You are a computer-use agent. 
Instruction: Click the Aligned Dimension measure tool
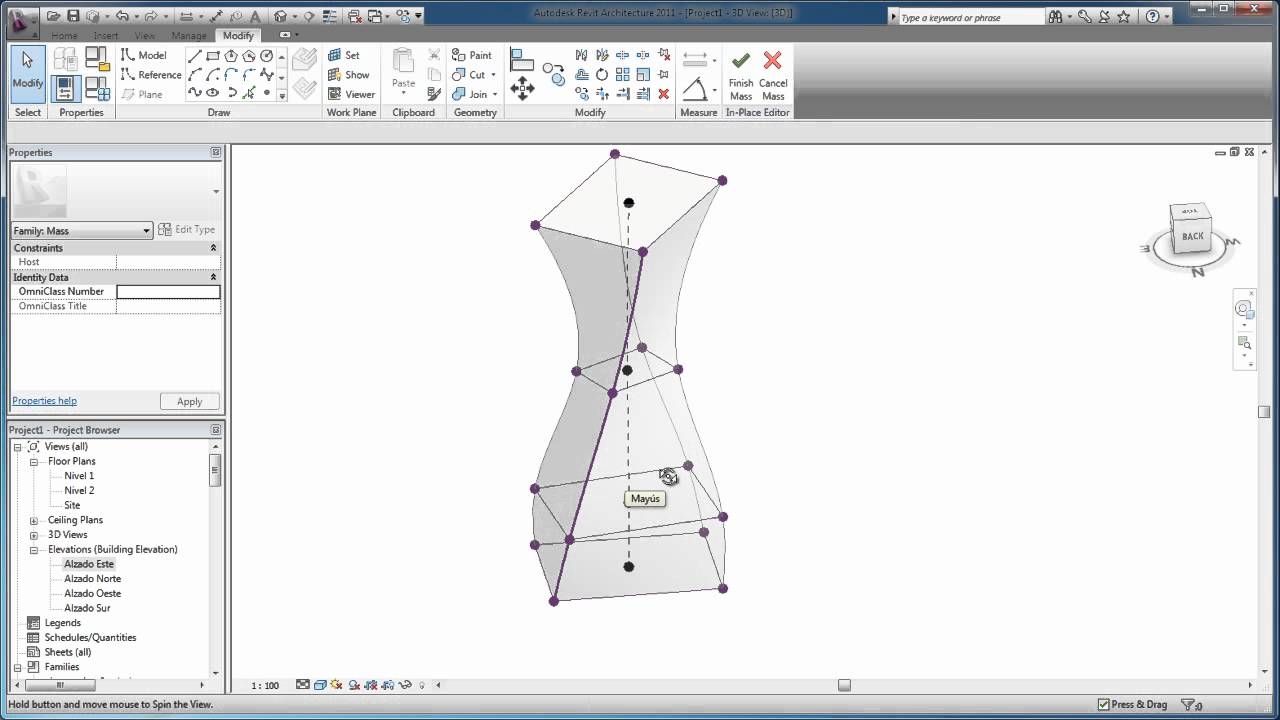[695, 60]
